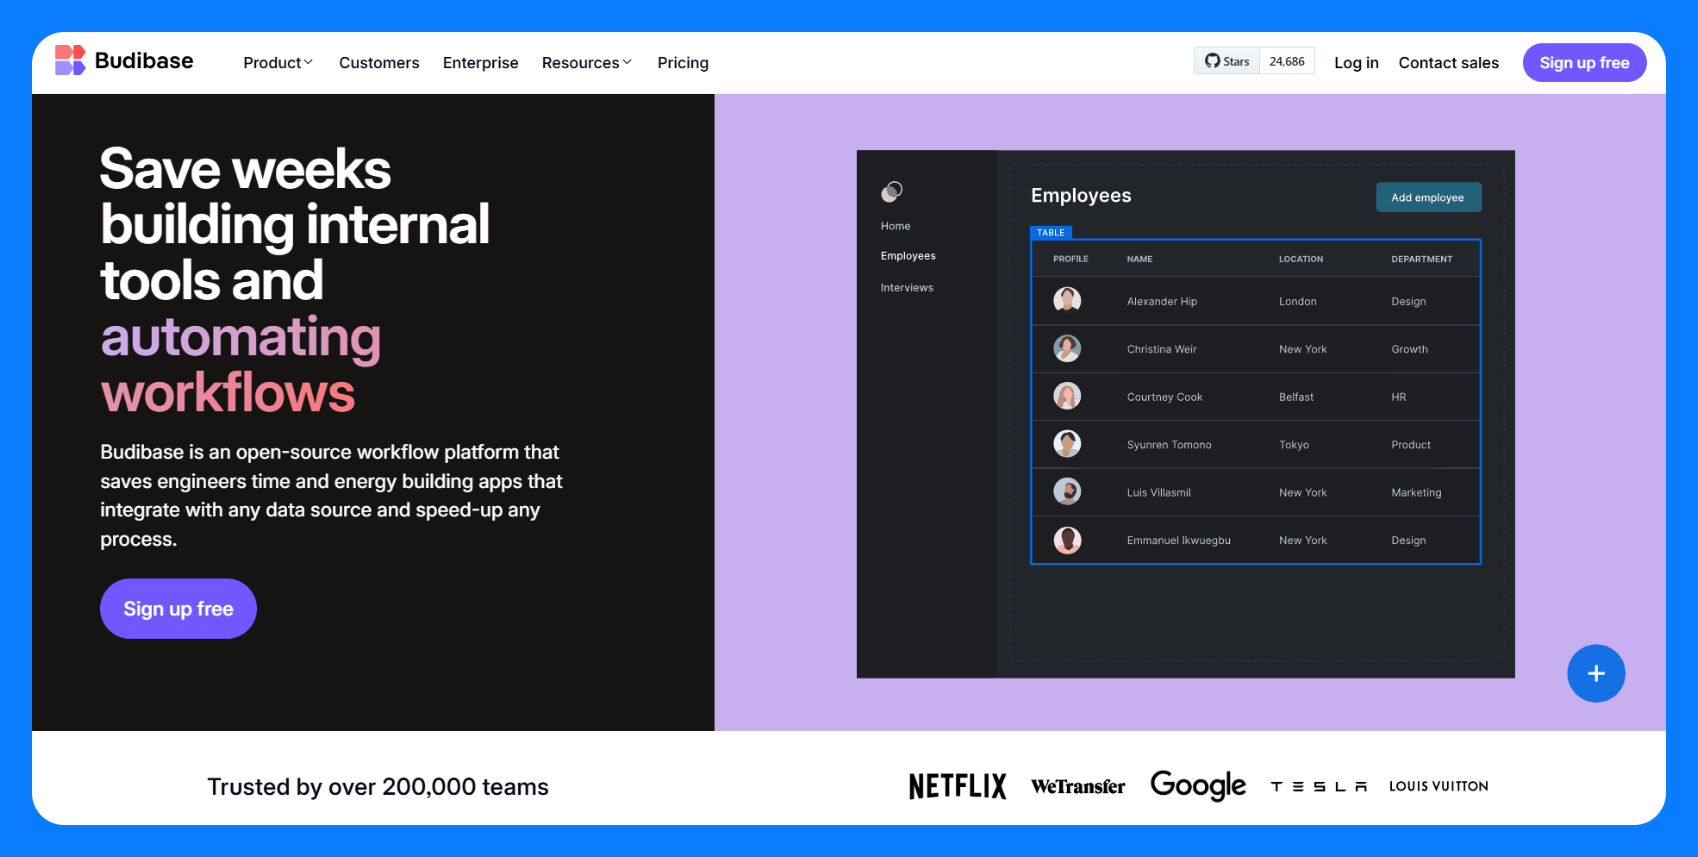Click the Product department cell
The width and height of the screenshot is (1698, 857).
pos(1410,445)
